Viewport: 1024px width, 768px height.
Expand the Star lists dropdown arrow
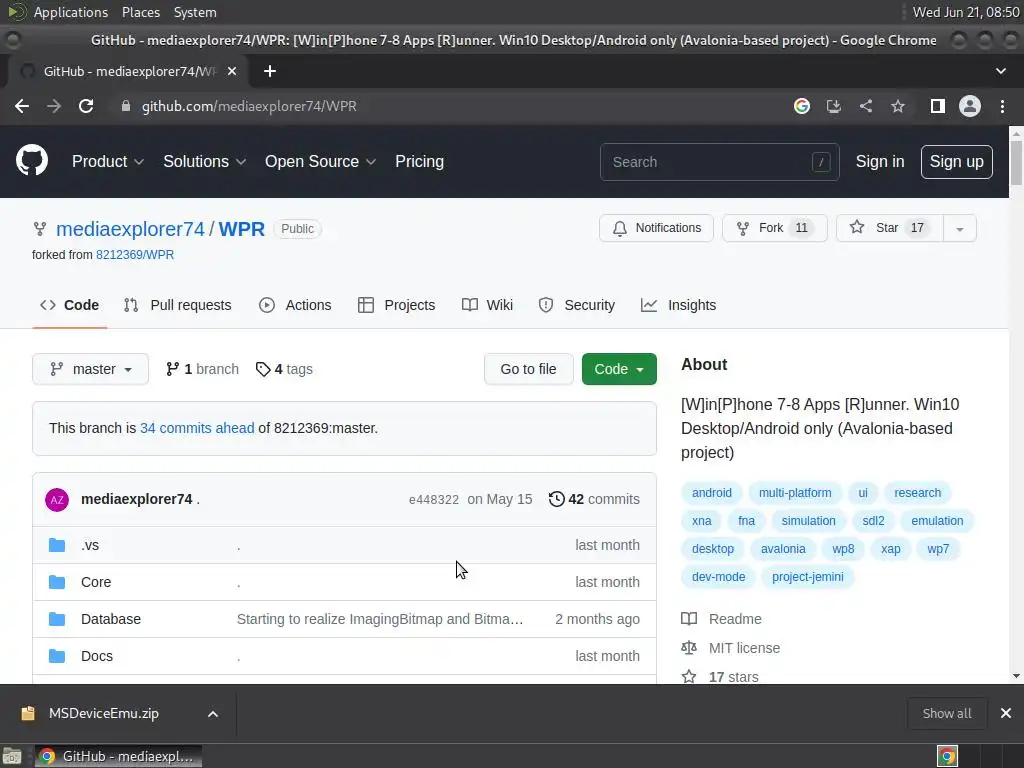[959, 229]
